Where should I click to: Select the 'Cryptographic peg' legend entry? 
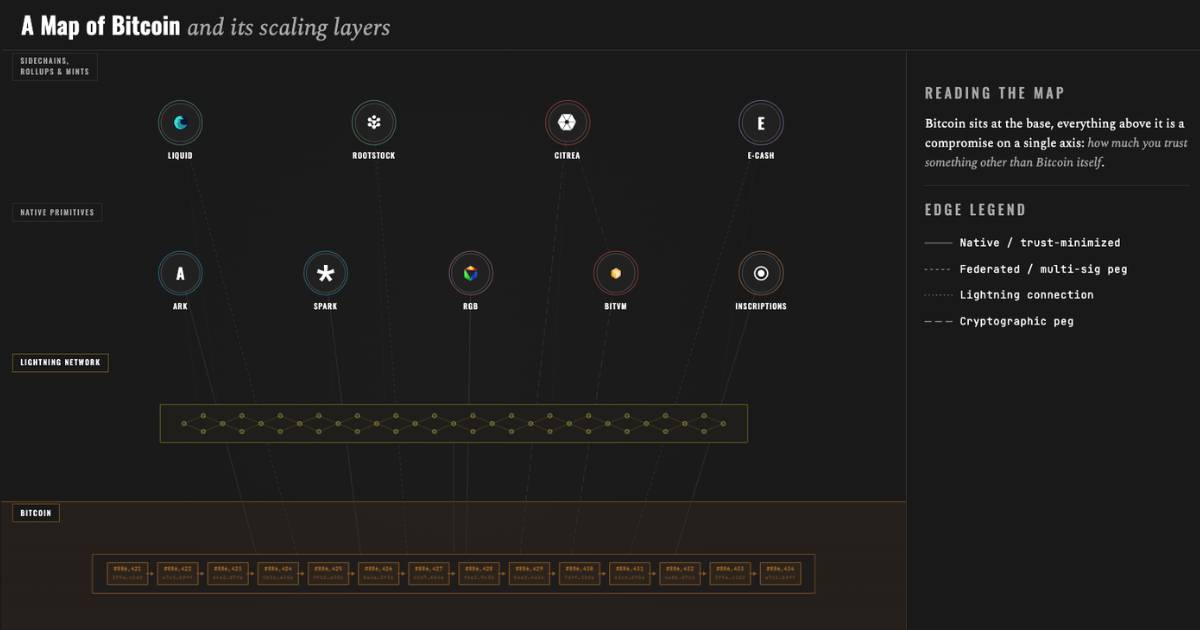tap(999, 321)
